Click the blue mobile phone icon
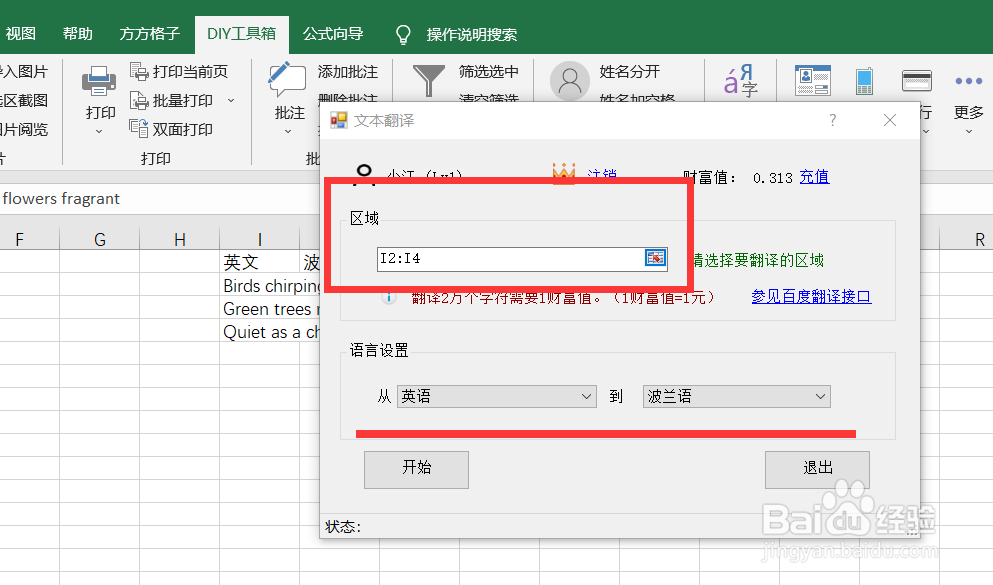This screenshot has width=993, height=585. pyautogui.click(x=863, y=79)
